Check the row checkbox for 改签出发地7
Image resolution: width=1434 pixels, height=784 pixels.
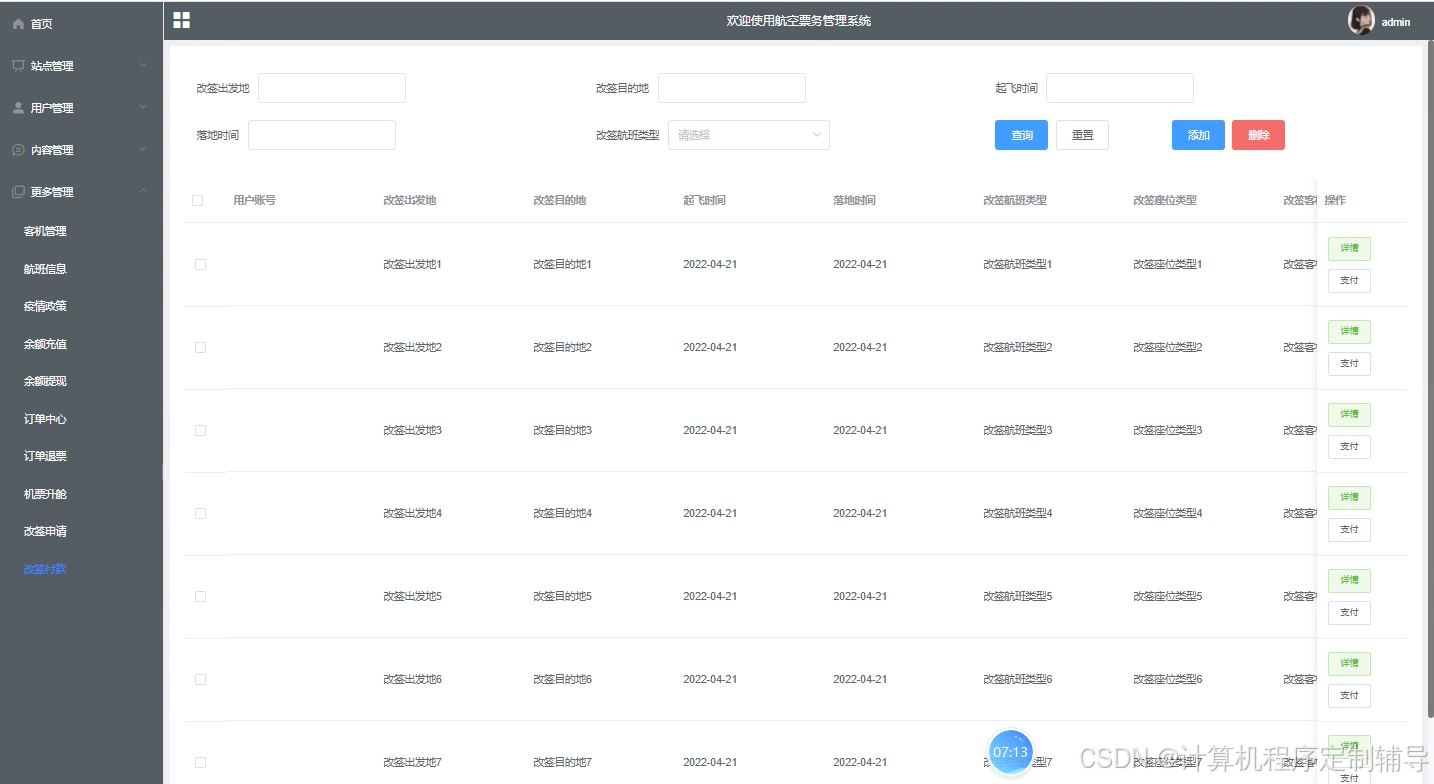tap(200, 762)
